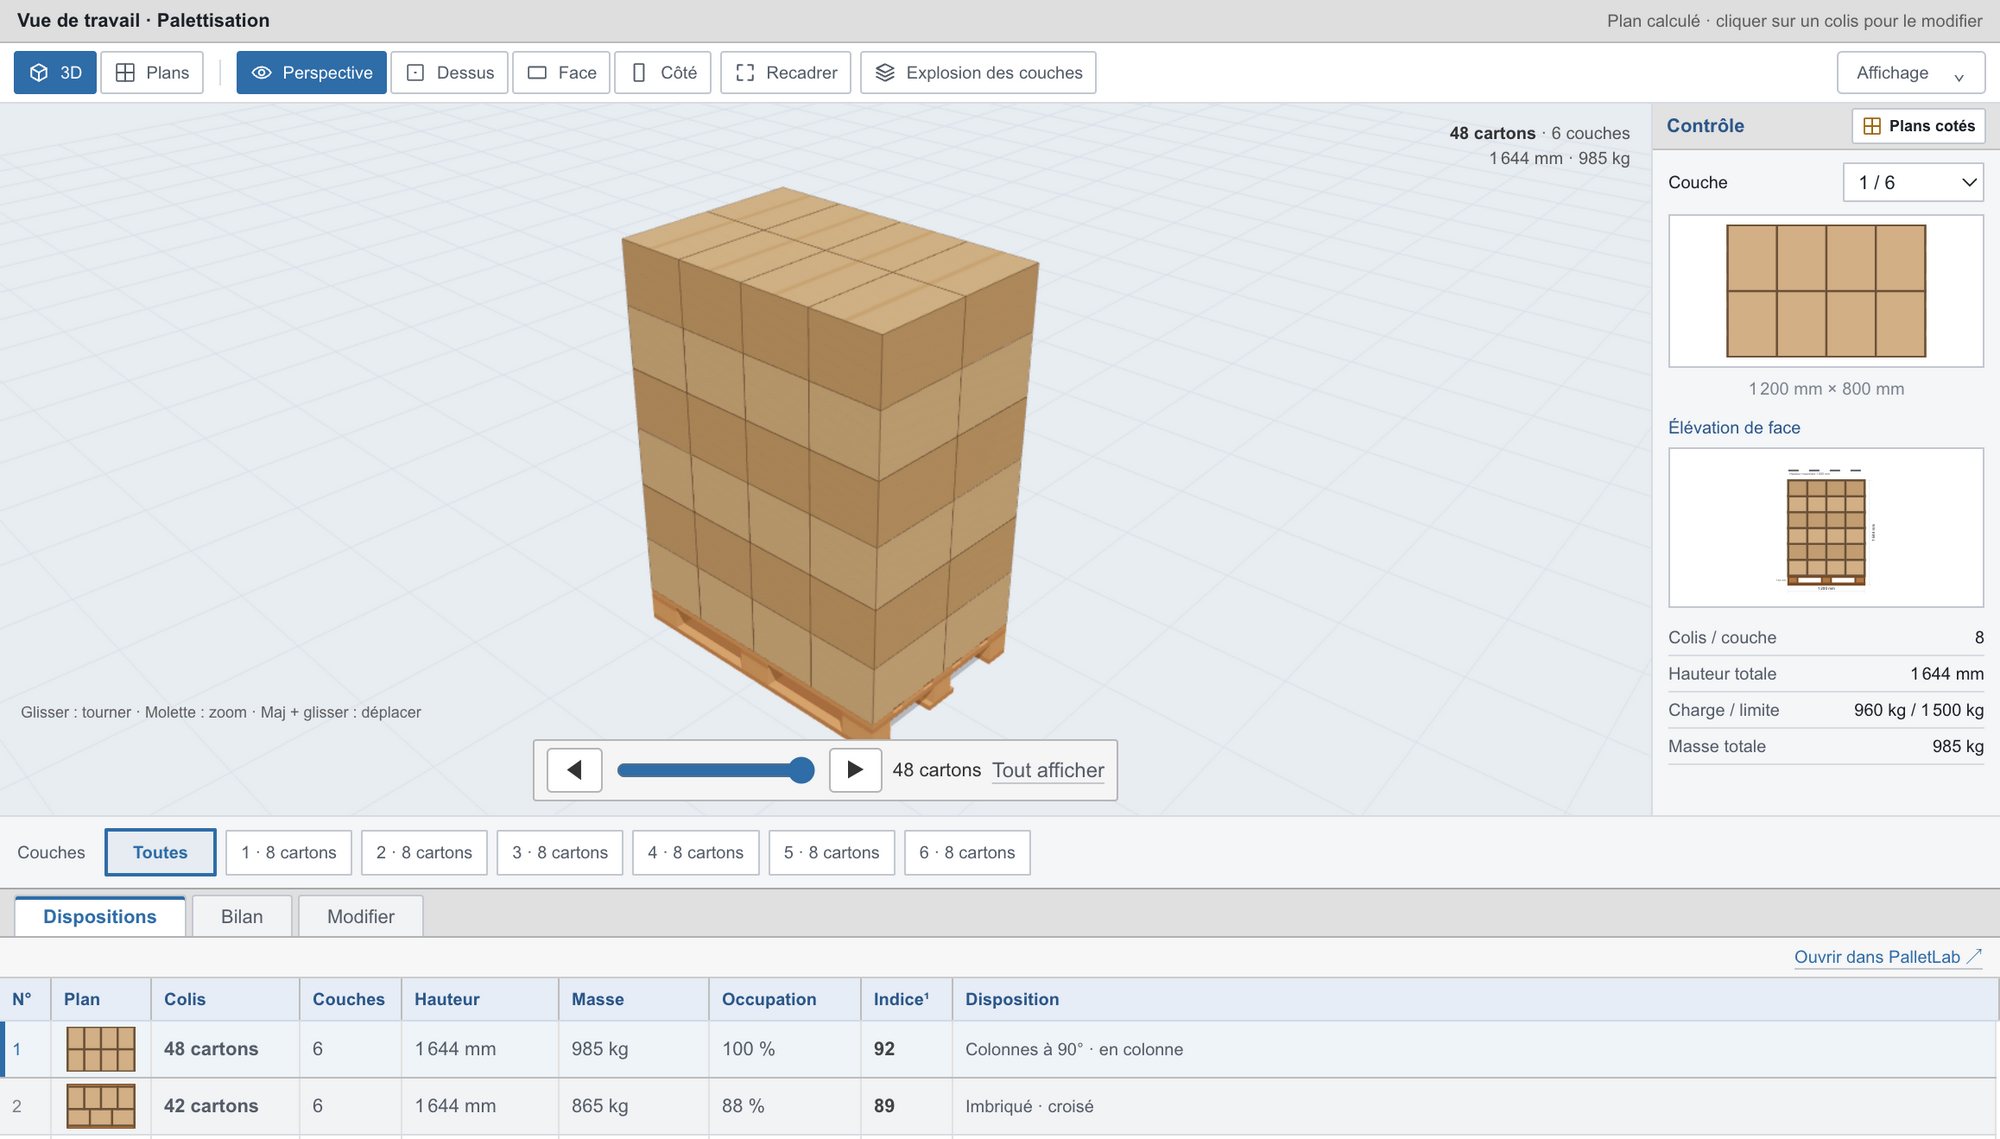Select layer 1 · 8 cartons
The height and width of the screenshot is (1139, 2000).
289,853
